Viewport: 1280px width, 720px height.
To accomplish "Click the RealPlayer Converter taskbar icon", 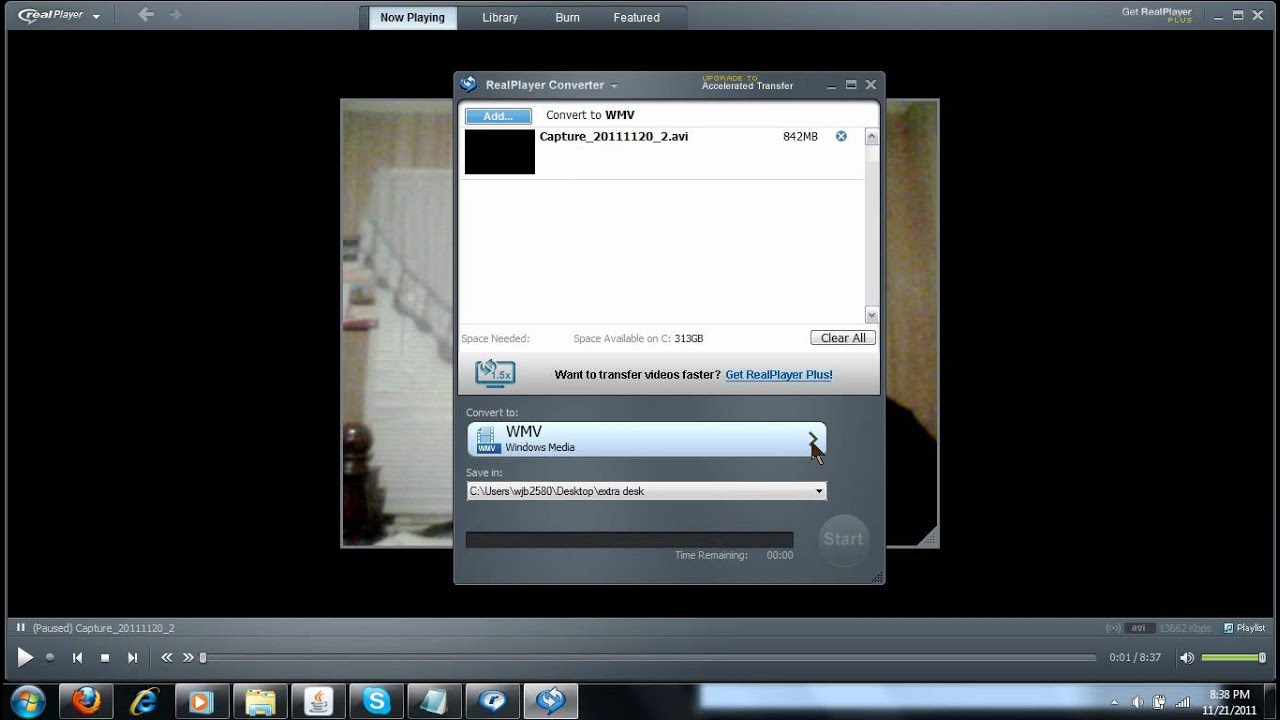I will [551, 701].
